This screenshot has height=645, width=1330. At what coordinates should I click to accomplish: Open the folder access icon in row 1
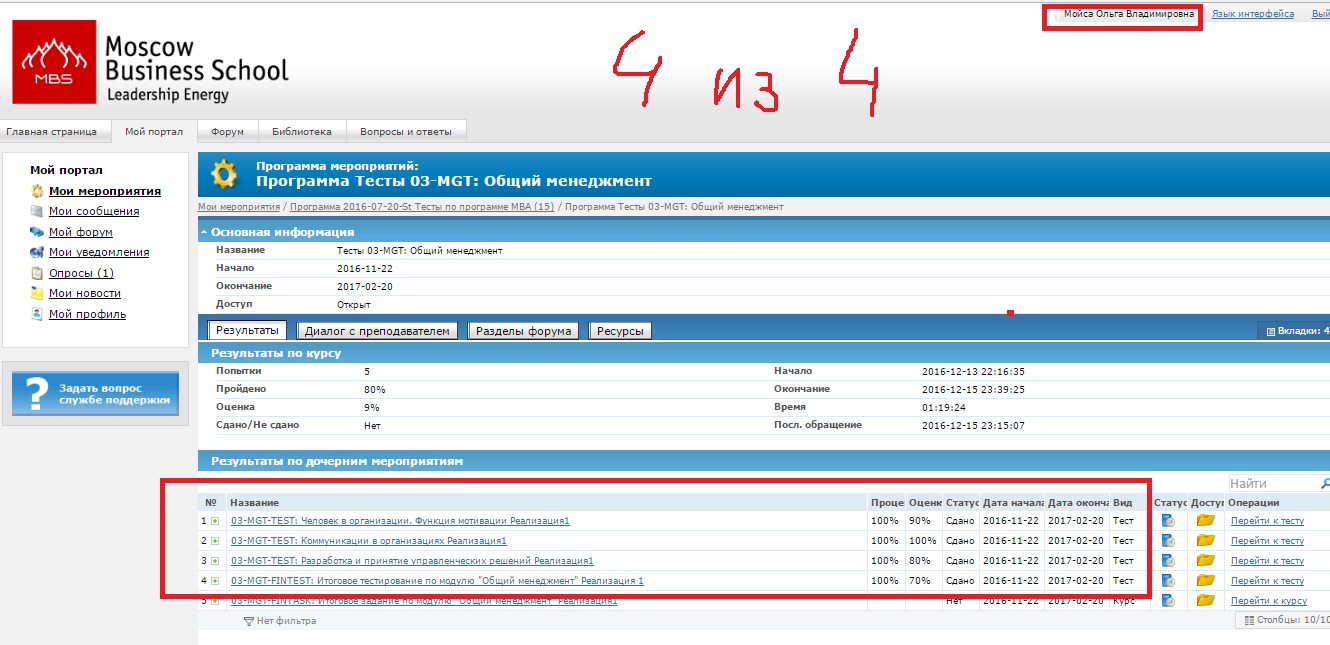click(x=1205, y=521)
